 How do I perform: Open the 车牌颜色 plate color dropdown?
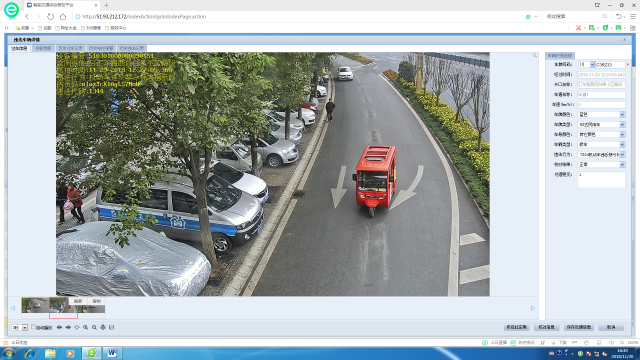(x=601, y=115)
